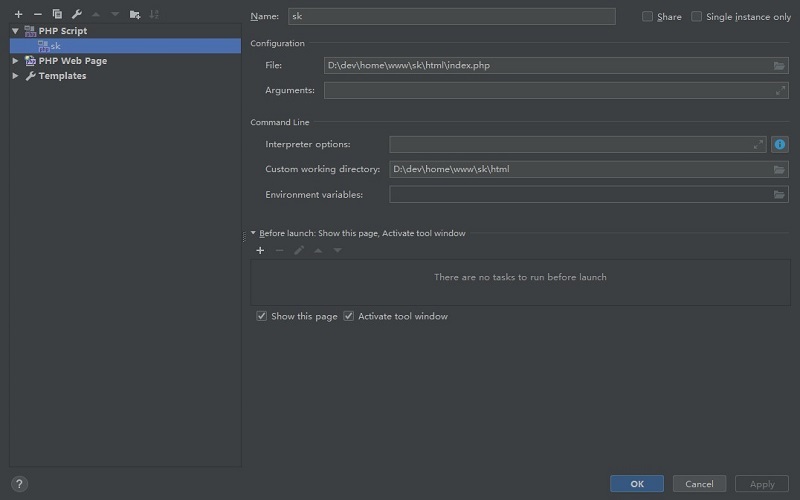Disable Activate tool window checkbox
800x500 pixels.
click(349, 316)
